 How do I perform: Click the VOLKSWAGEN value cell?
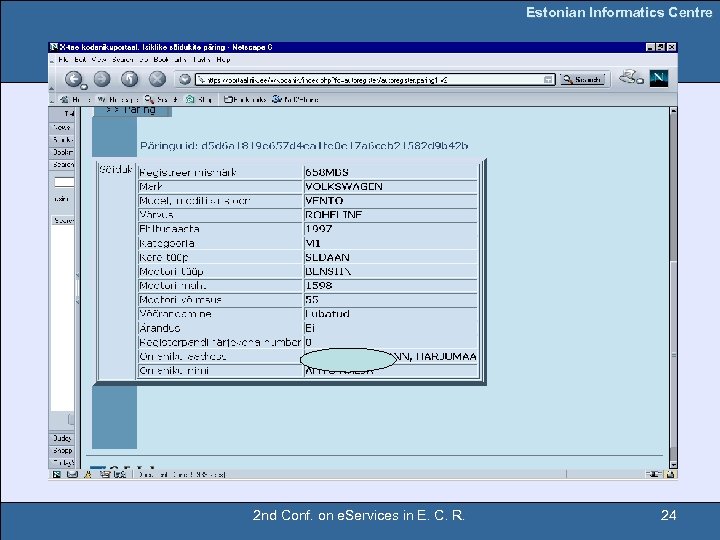[x=390, y=186]
